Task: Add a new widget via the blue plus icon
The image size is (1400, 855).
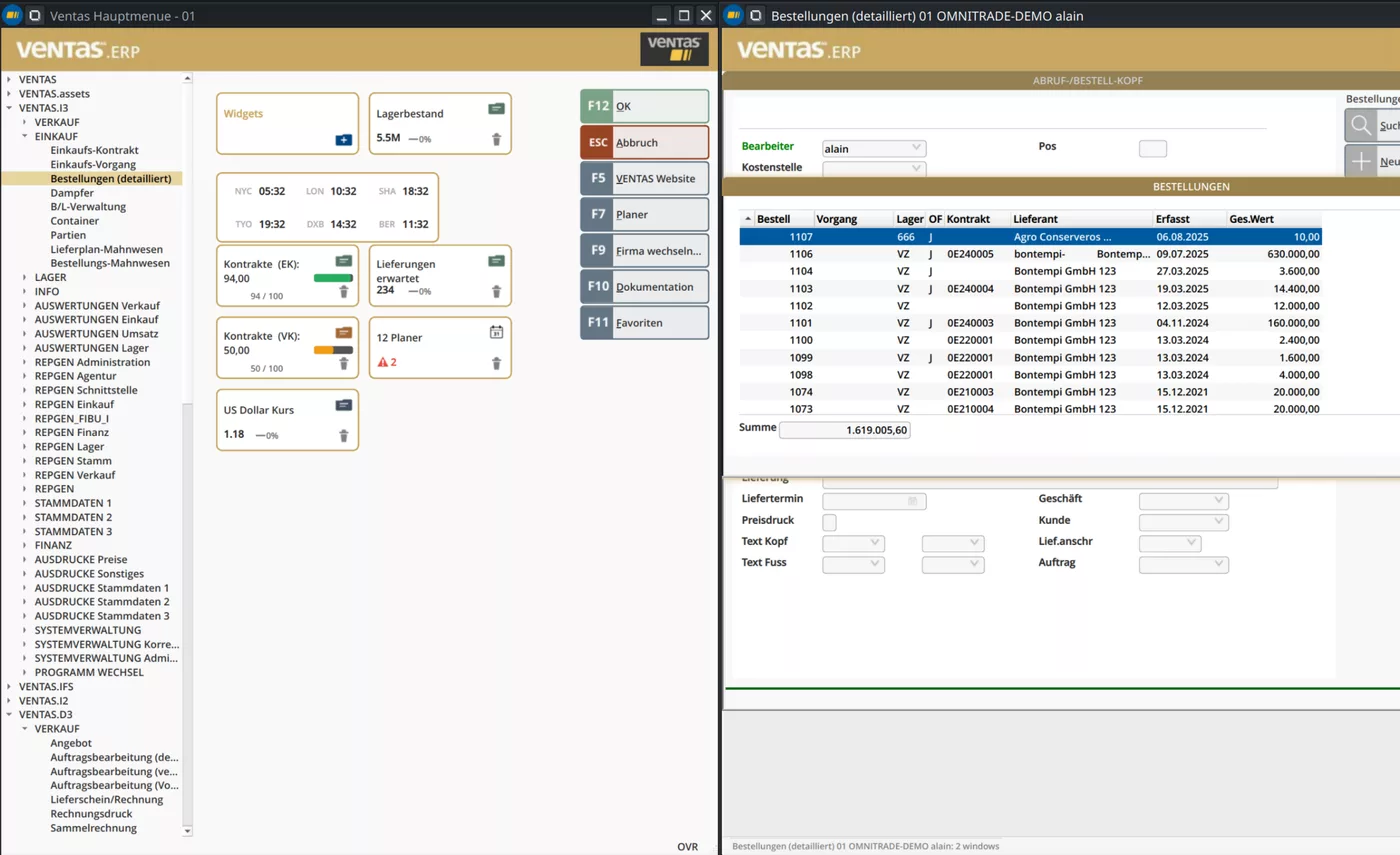Action: 343,140
